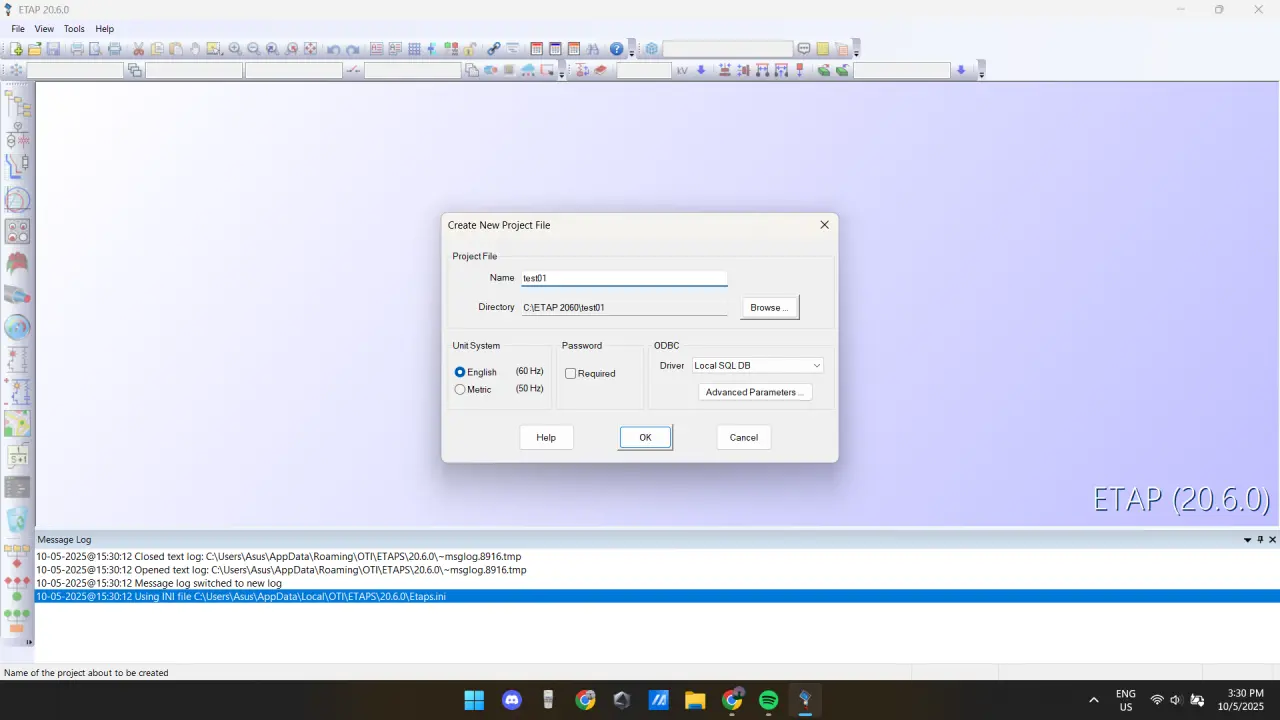The width and height of the screenshot is (1280, 720).
Task: Open Spotify from the taskbar
Action: [768, 700]
